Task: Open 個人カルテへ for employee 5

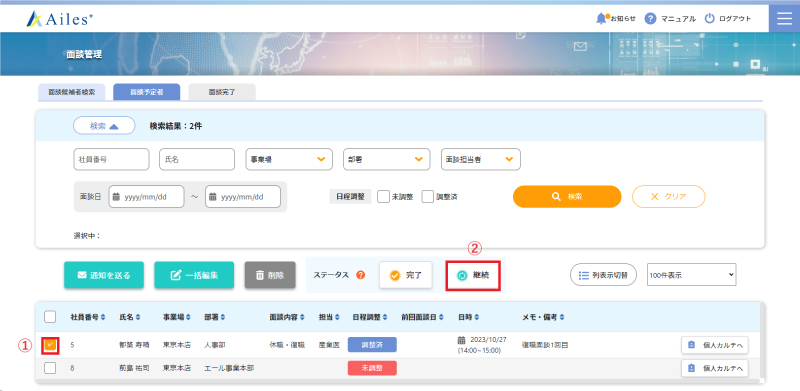Action: (715, 345)
